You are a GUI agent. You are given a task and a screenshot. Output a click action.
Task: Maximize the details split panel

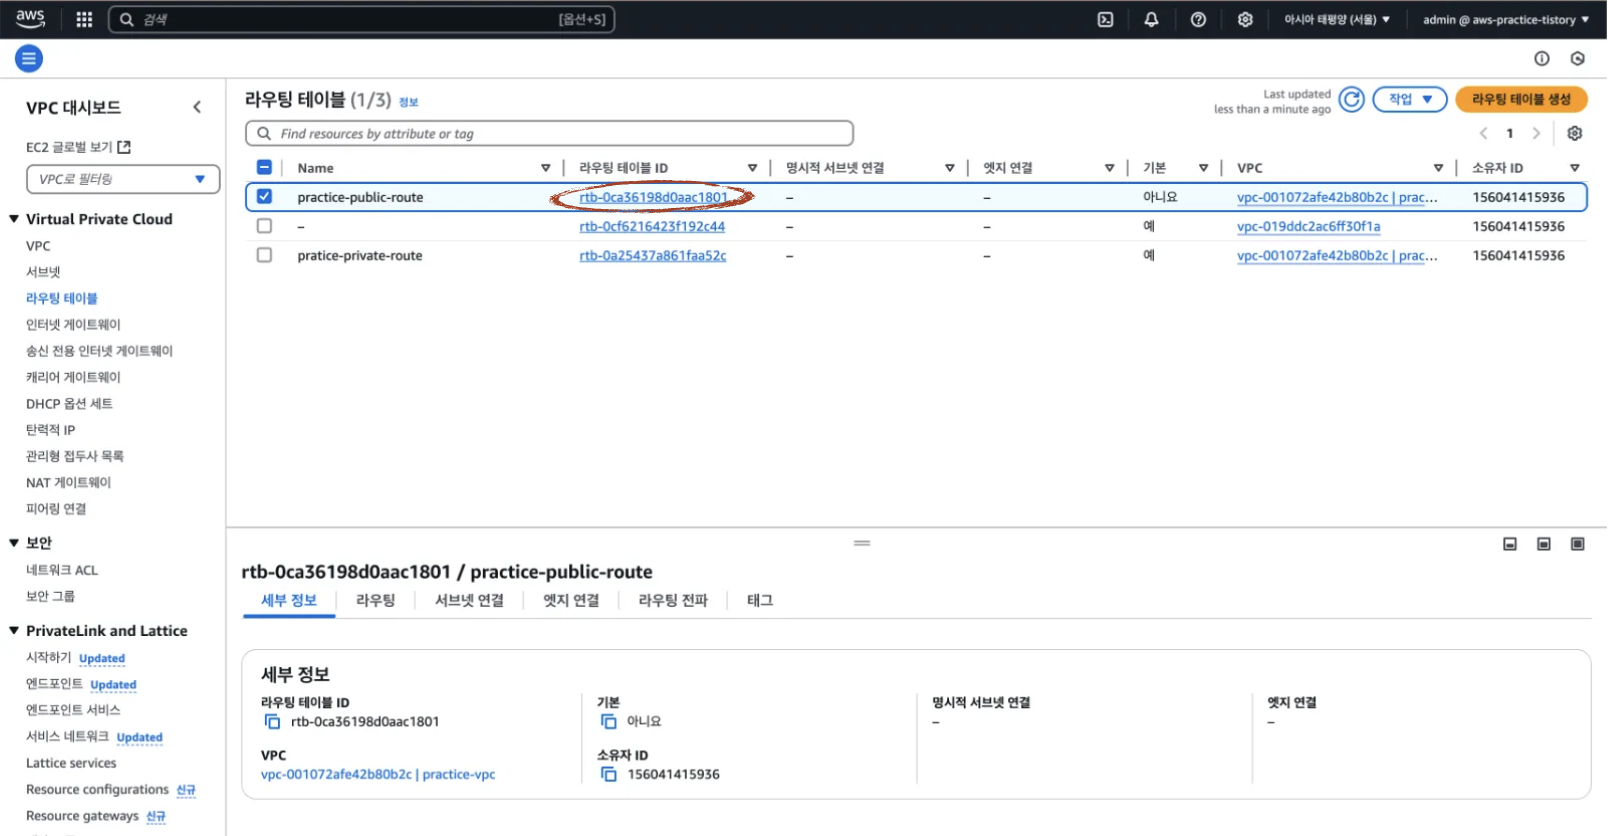(1578, 544)
